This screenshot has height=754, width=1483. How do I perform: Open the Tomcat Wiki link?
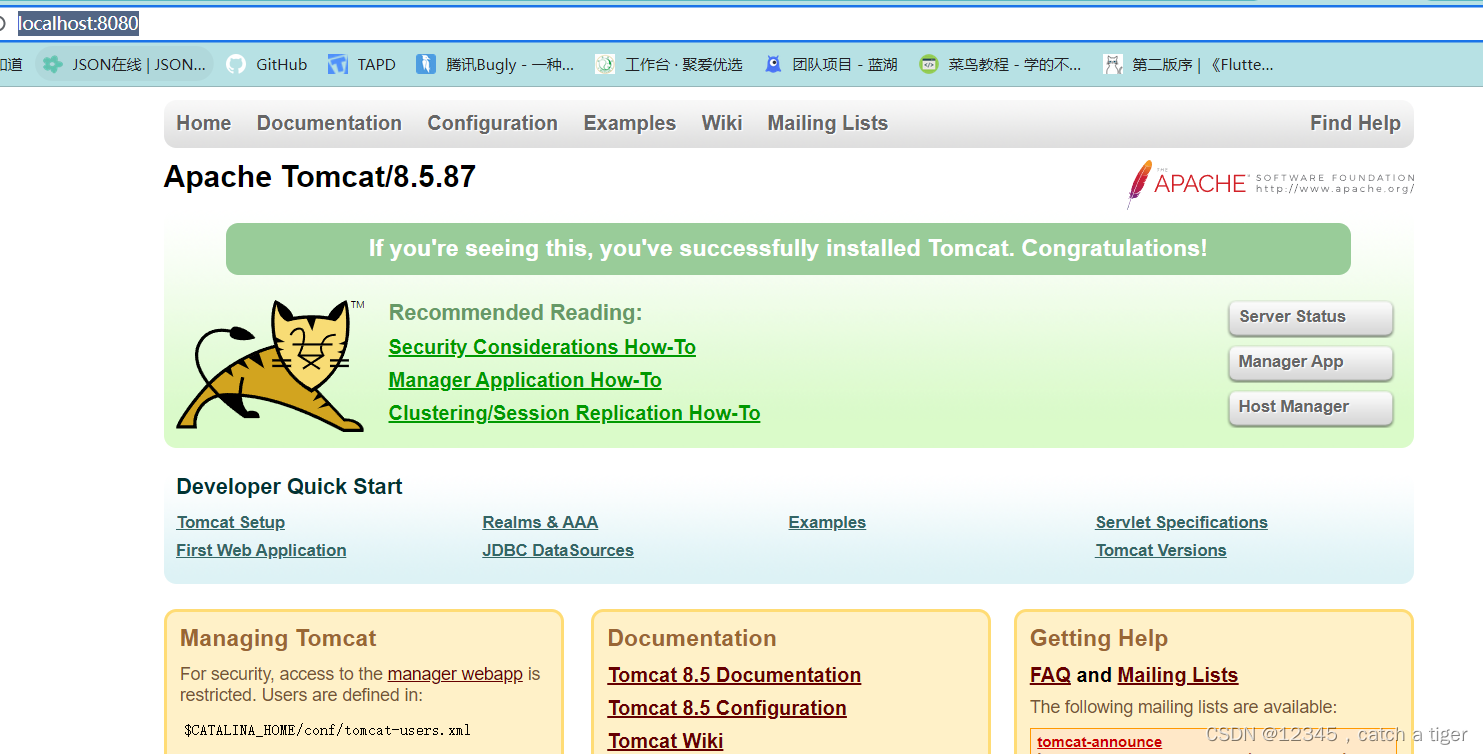click(665, 741)
